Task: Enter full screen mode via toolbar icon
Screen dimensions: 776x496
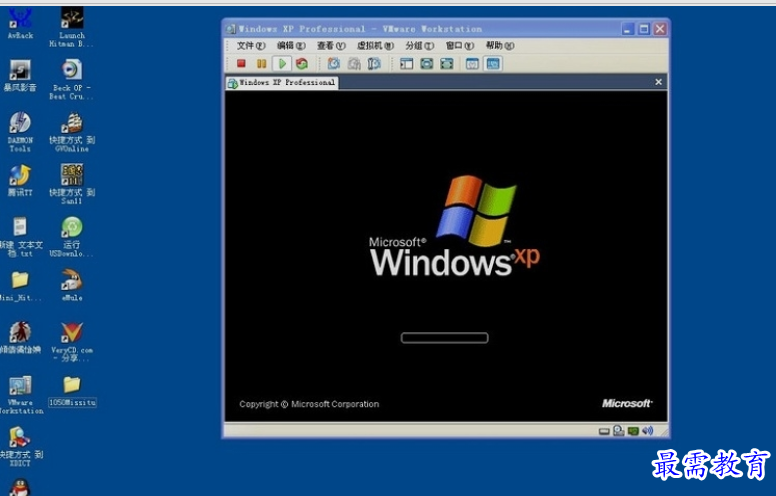Action: [x=447, y=63]
